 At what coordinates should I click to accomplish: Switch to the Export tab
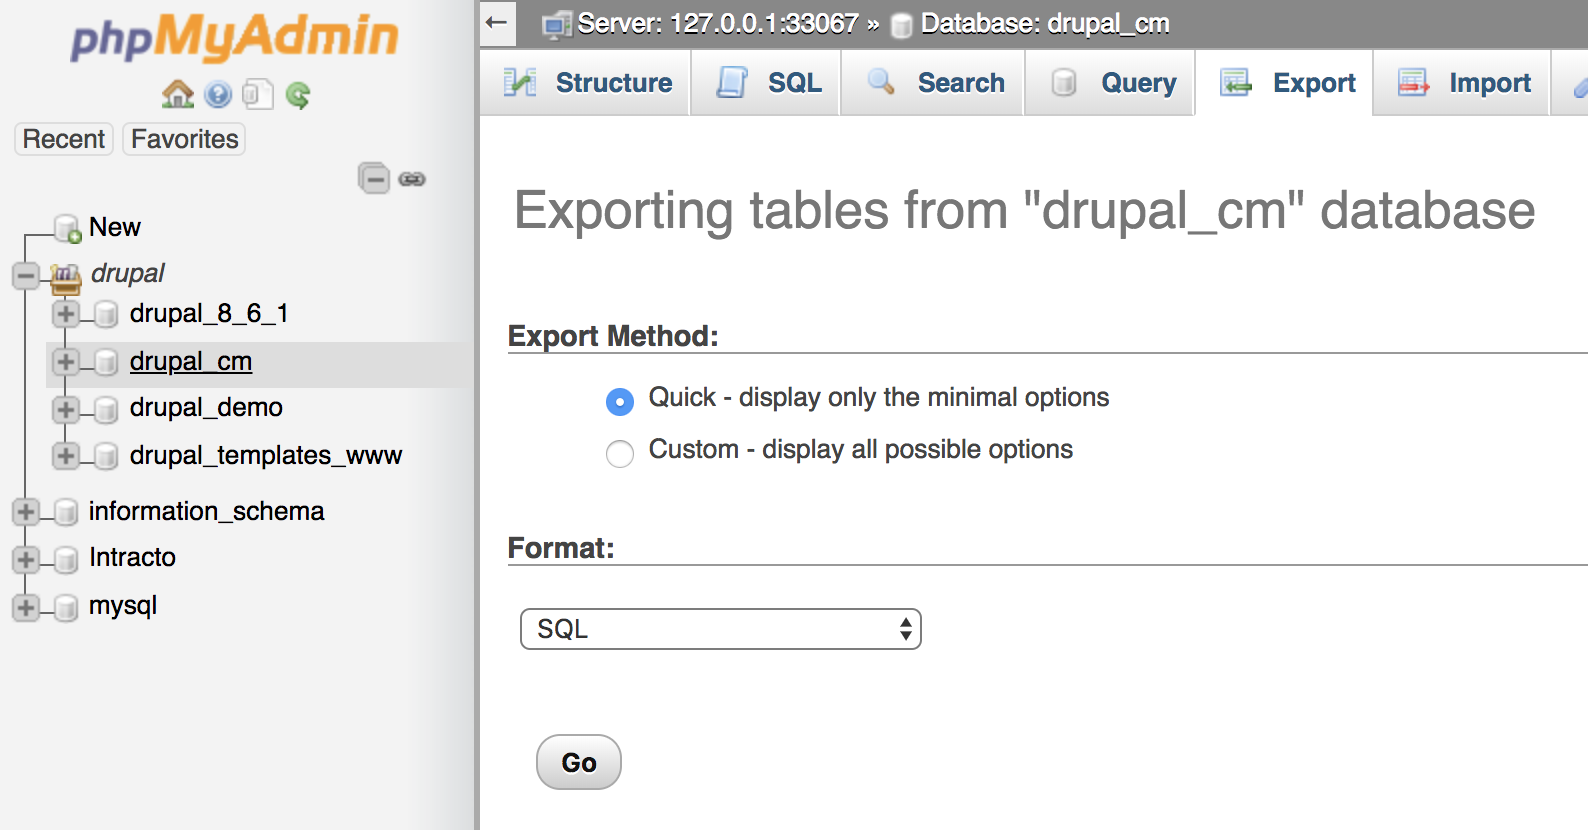click(1285, 83)
